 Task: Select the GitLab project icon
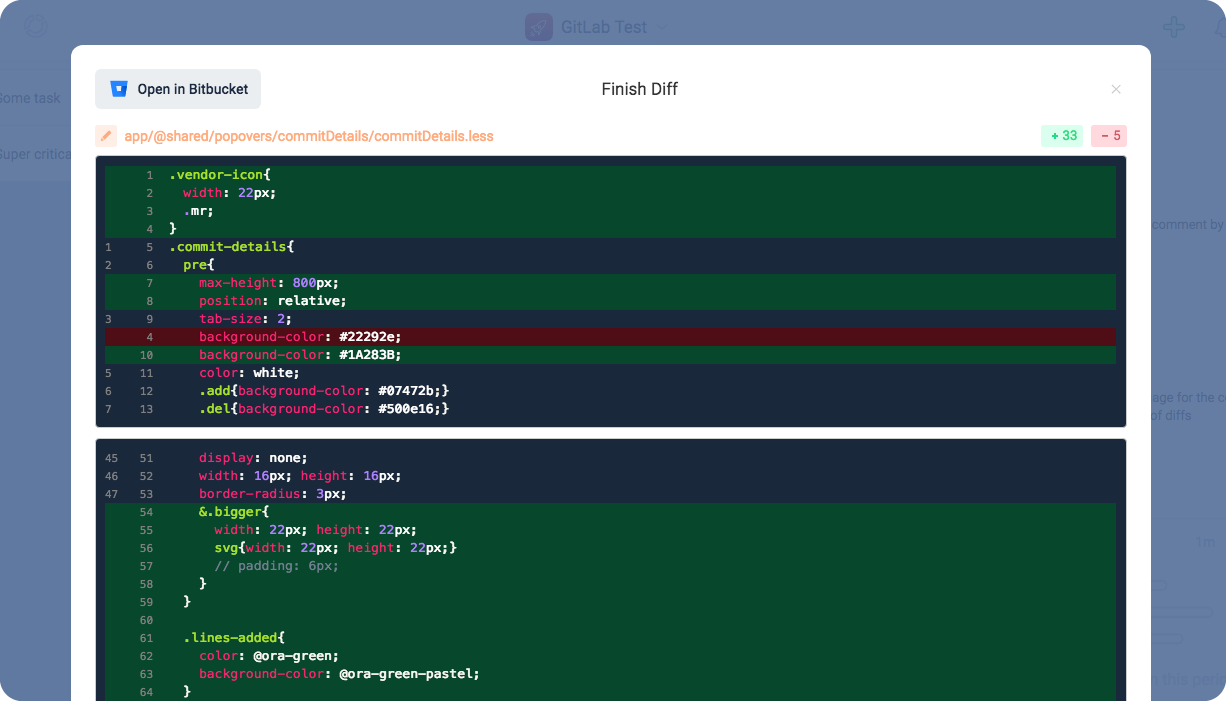point(538,27)
